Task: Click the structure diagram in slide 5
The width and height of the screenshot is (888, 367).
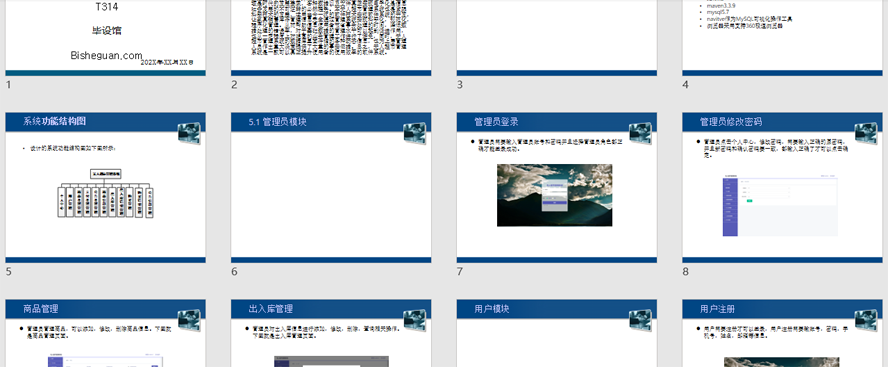Action: (x=105, y=193)
